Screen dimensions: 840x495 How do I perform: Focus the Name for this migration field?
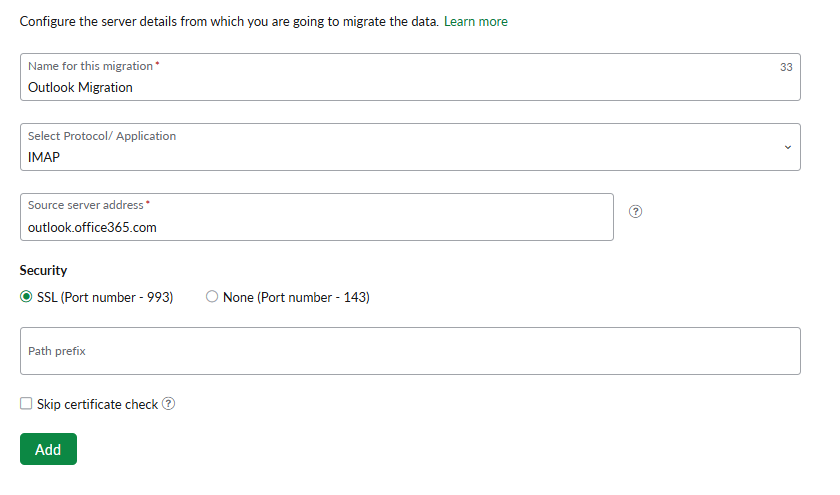pyautogui.click(x=410, y=77)
